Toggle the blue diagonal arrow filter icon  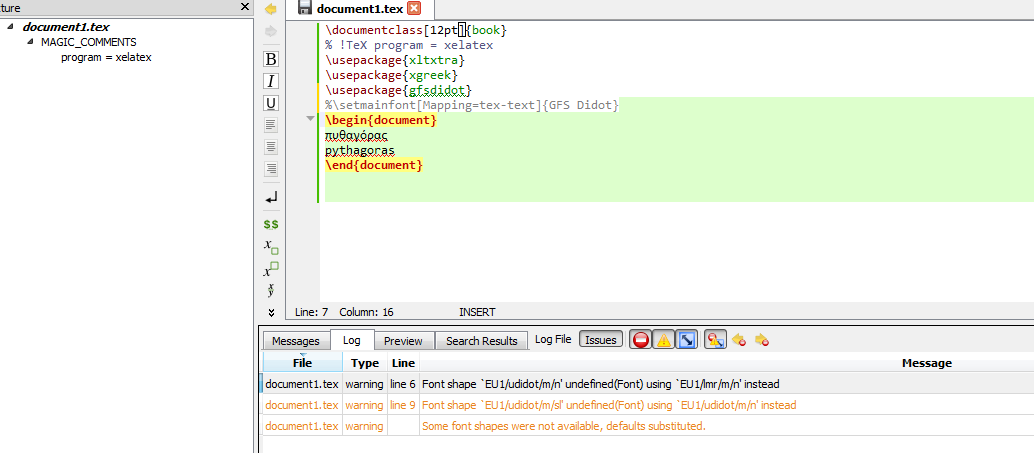[x=686, y=340]
